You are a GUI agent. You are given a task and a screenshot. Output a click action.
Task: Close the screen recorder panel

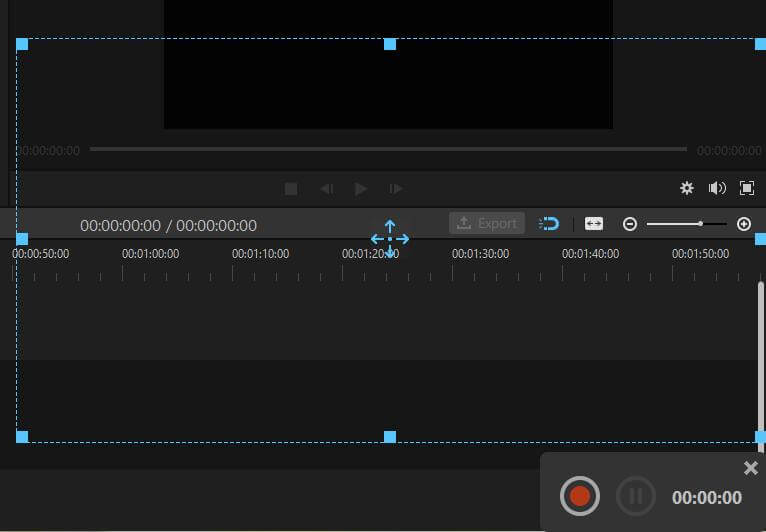point(751,468)
